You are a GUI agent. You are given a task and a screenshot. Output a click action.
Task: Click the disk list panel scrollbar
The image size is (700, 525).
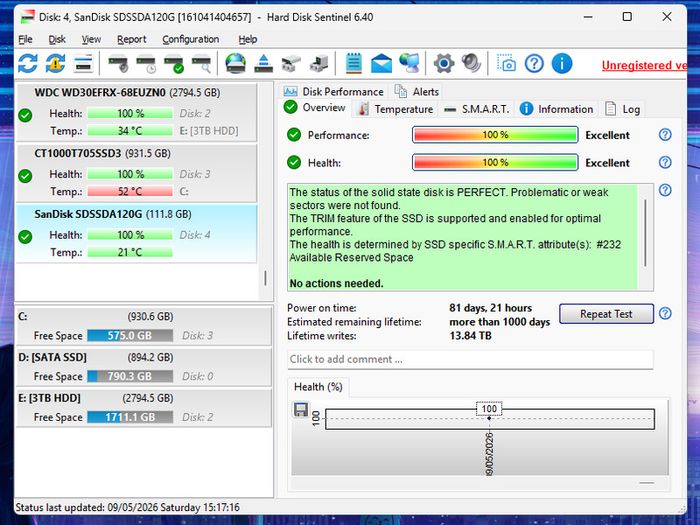265,278
